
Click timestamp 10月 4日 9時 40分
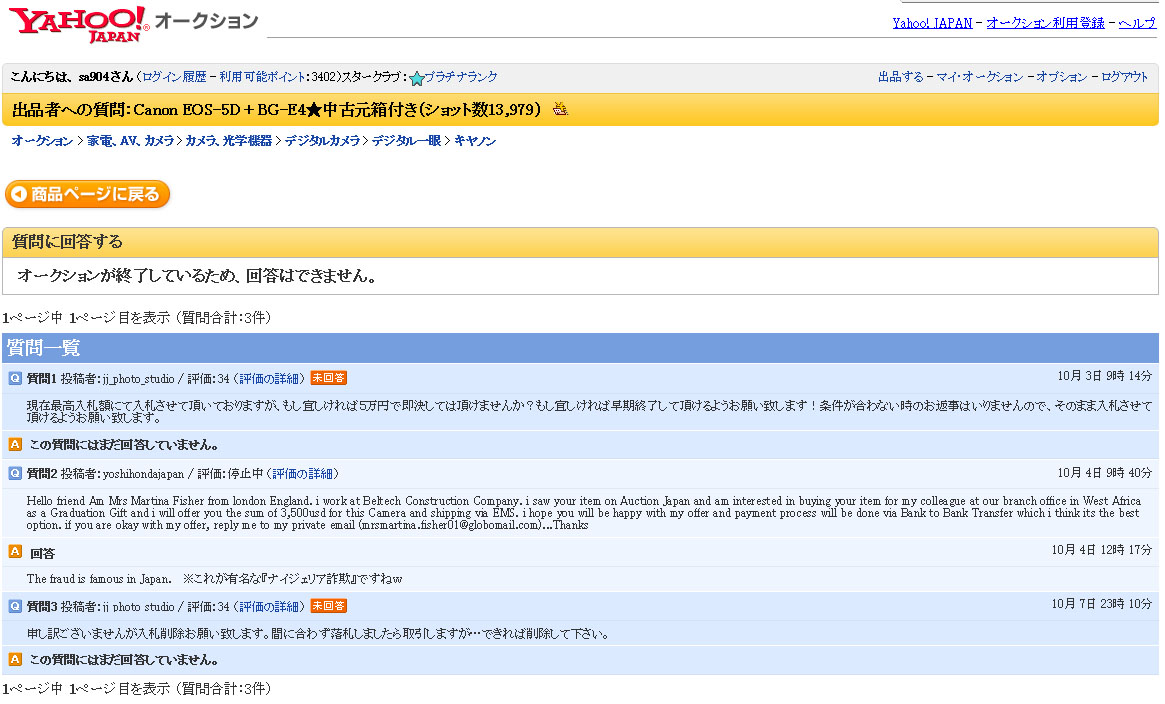click(x=1105, y=473)
